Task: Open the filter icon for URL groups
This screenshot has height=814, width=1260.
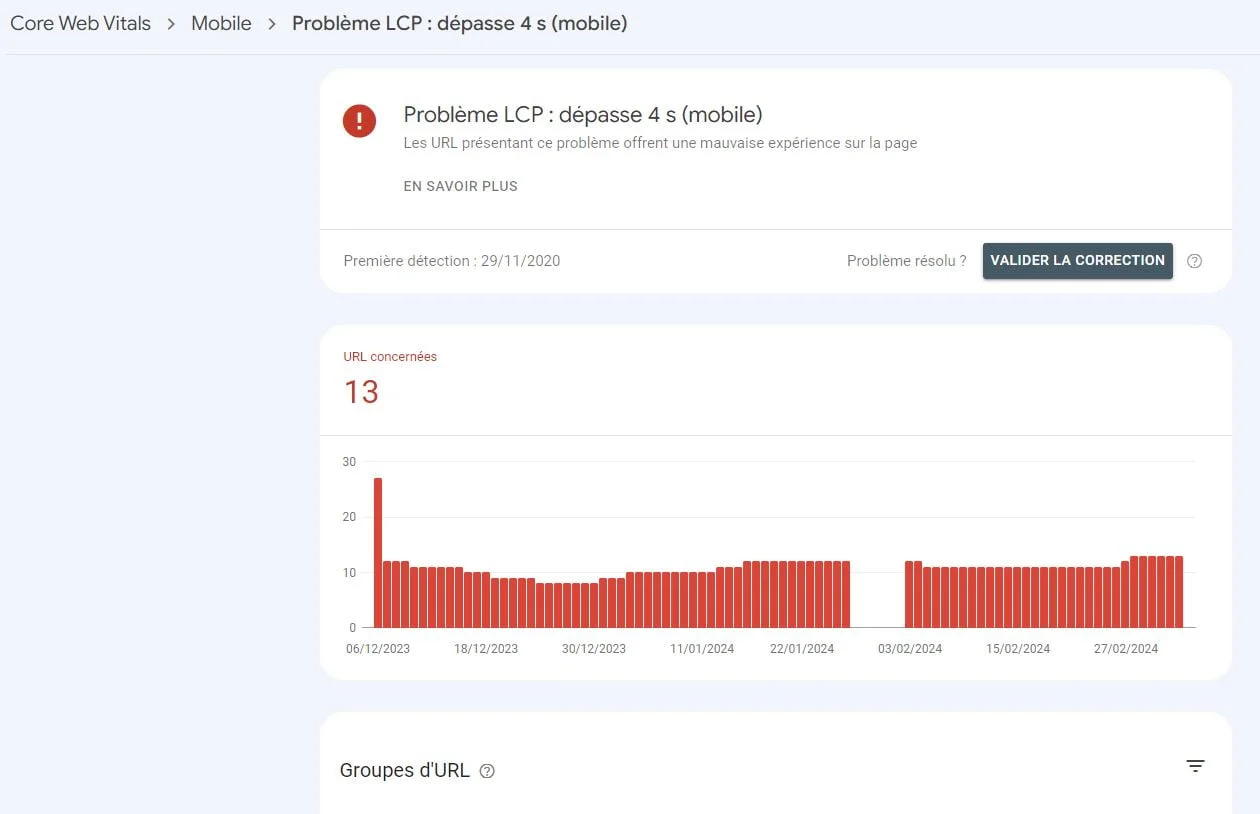Action: tap(1195, 766)
